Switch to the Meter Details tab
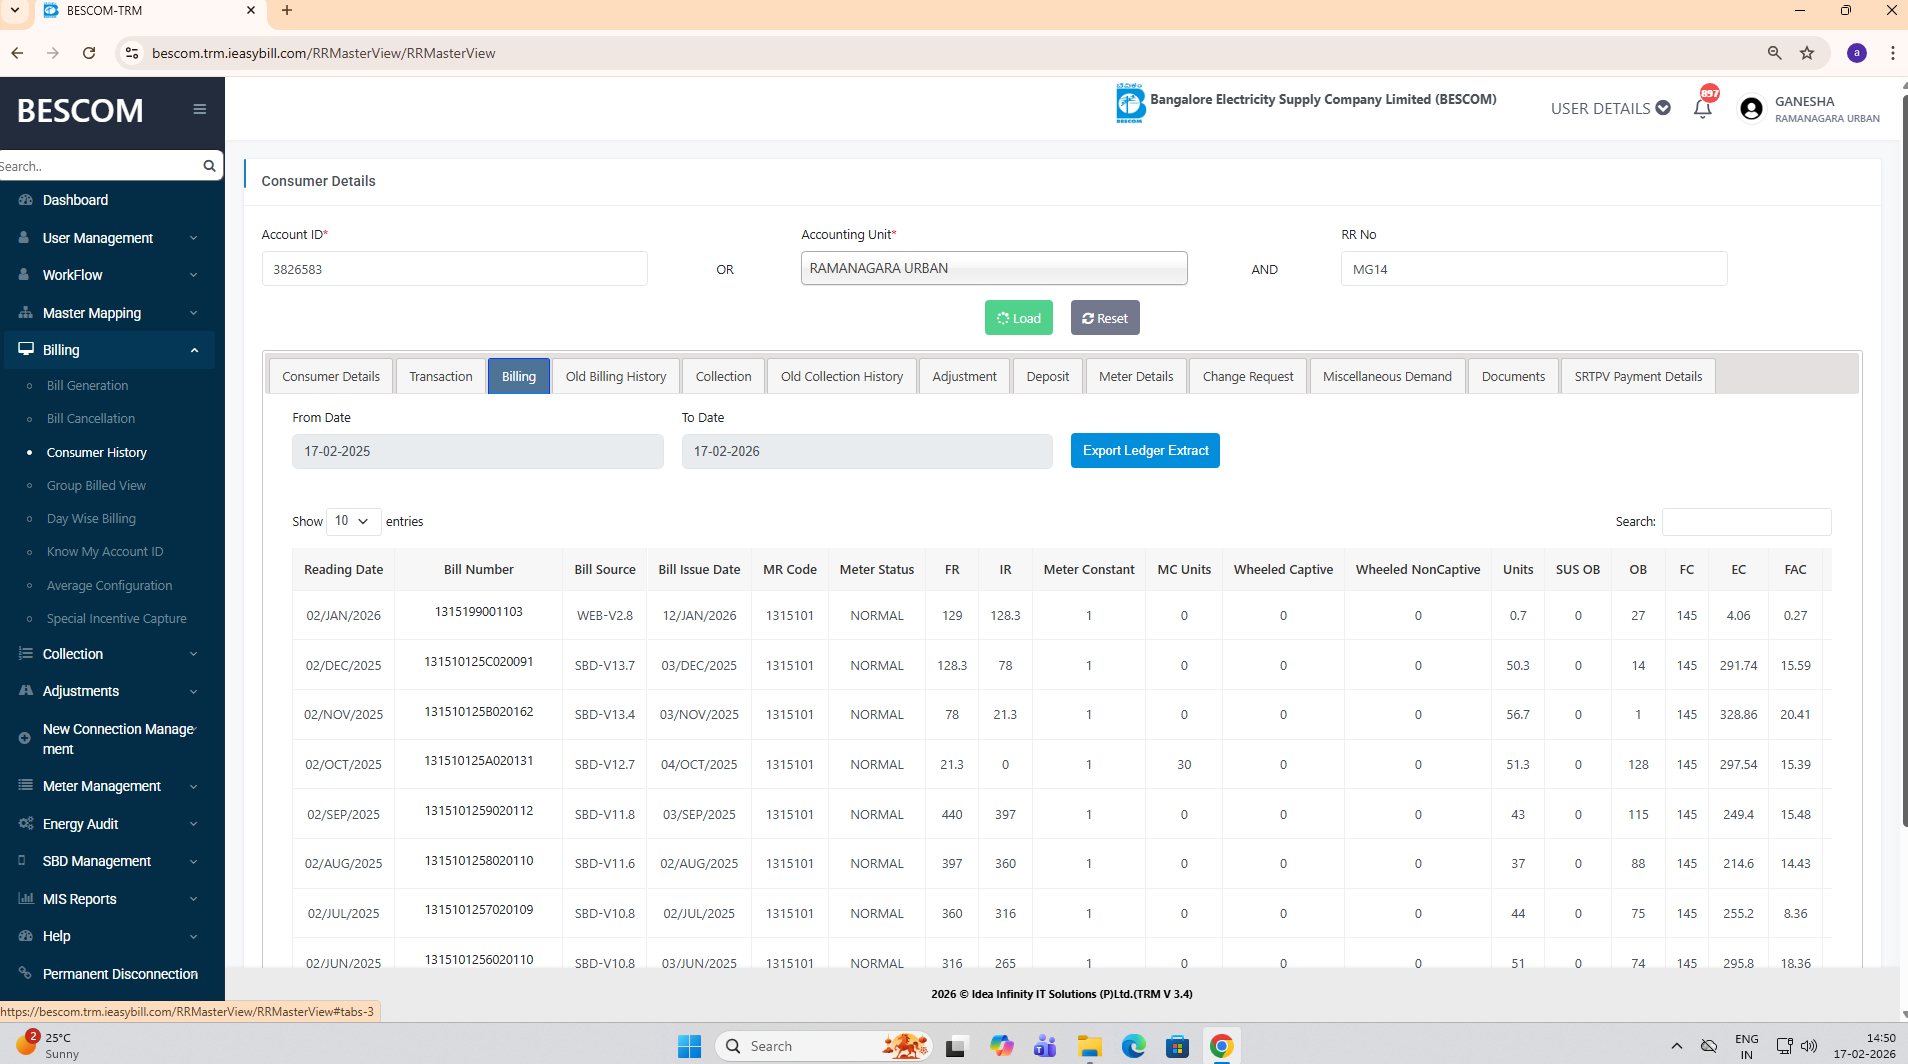The height and width of the screenshot is (1064, 1908). 1135,376
